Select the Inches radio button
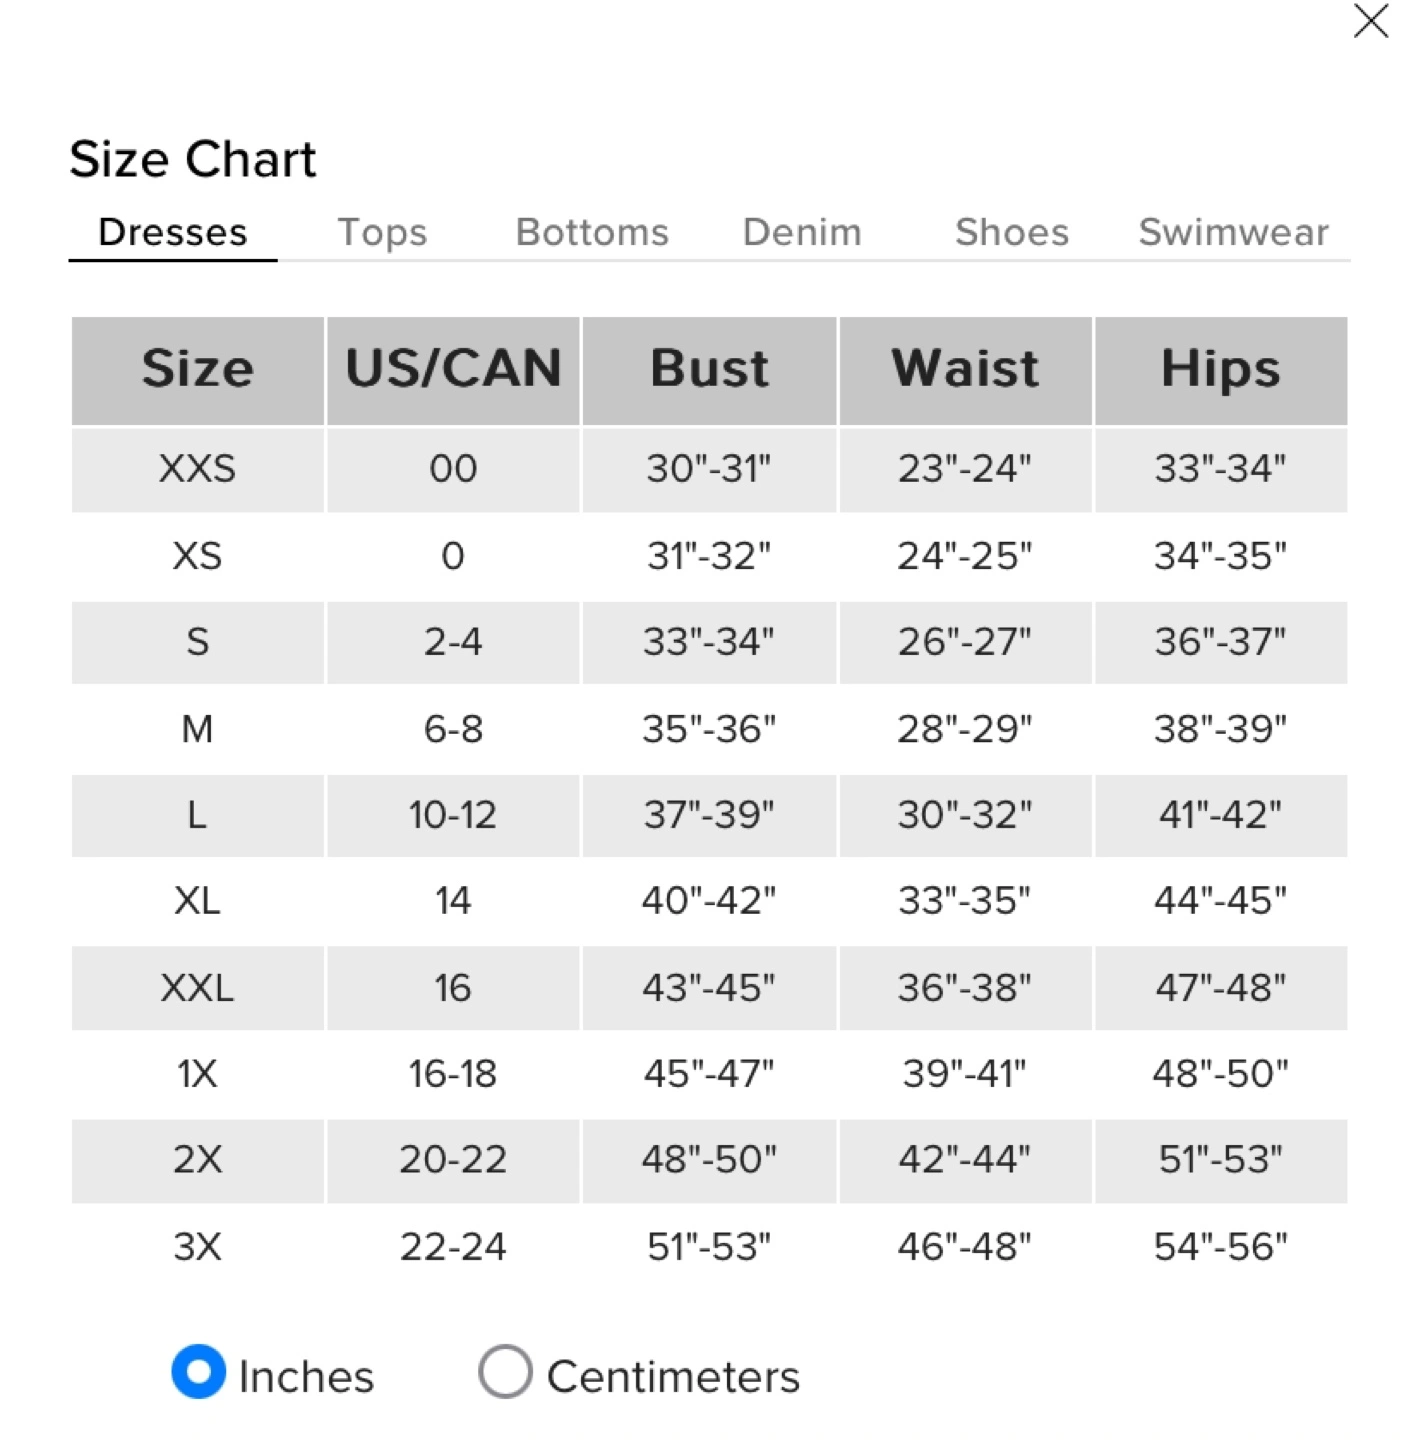Screen dimensions: 1420x1440 click(x=199, y=1371)
